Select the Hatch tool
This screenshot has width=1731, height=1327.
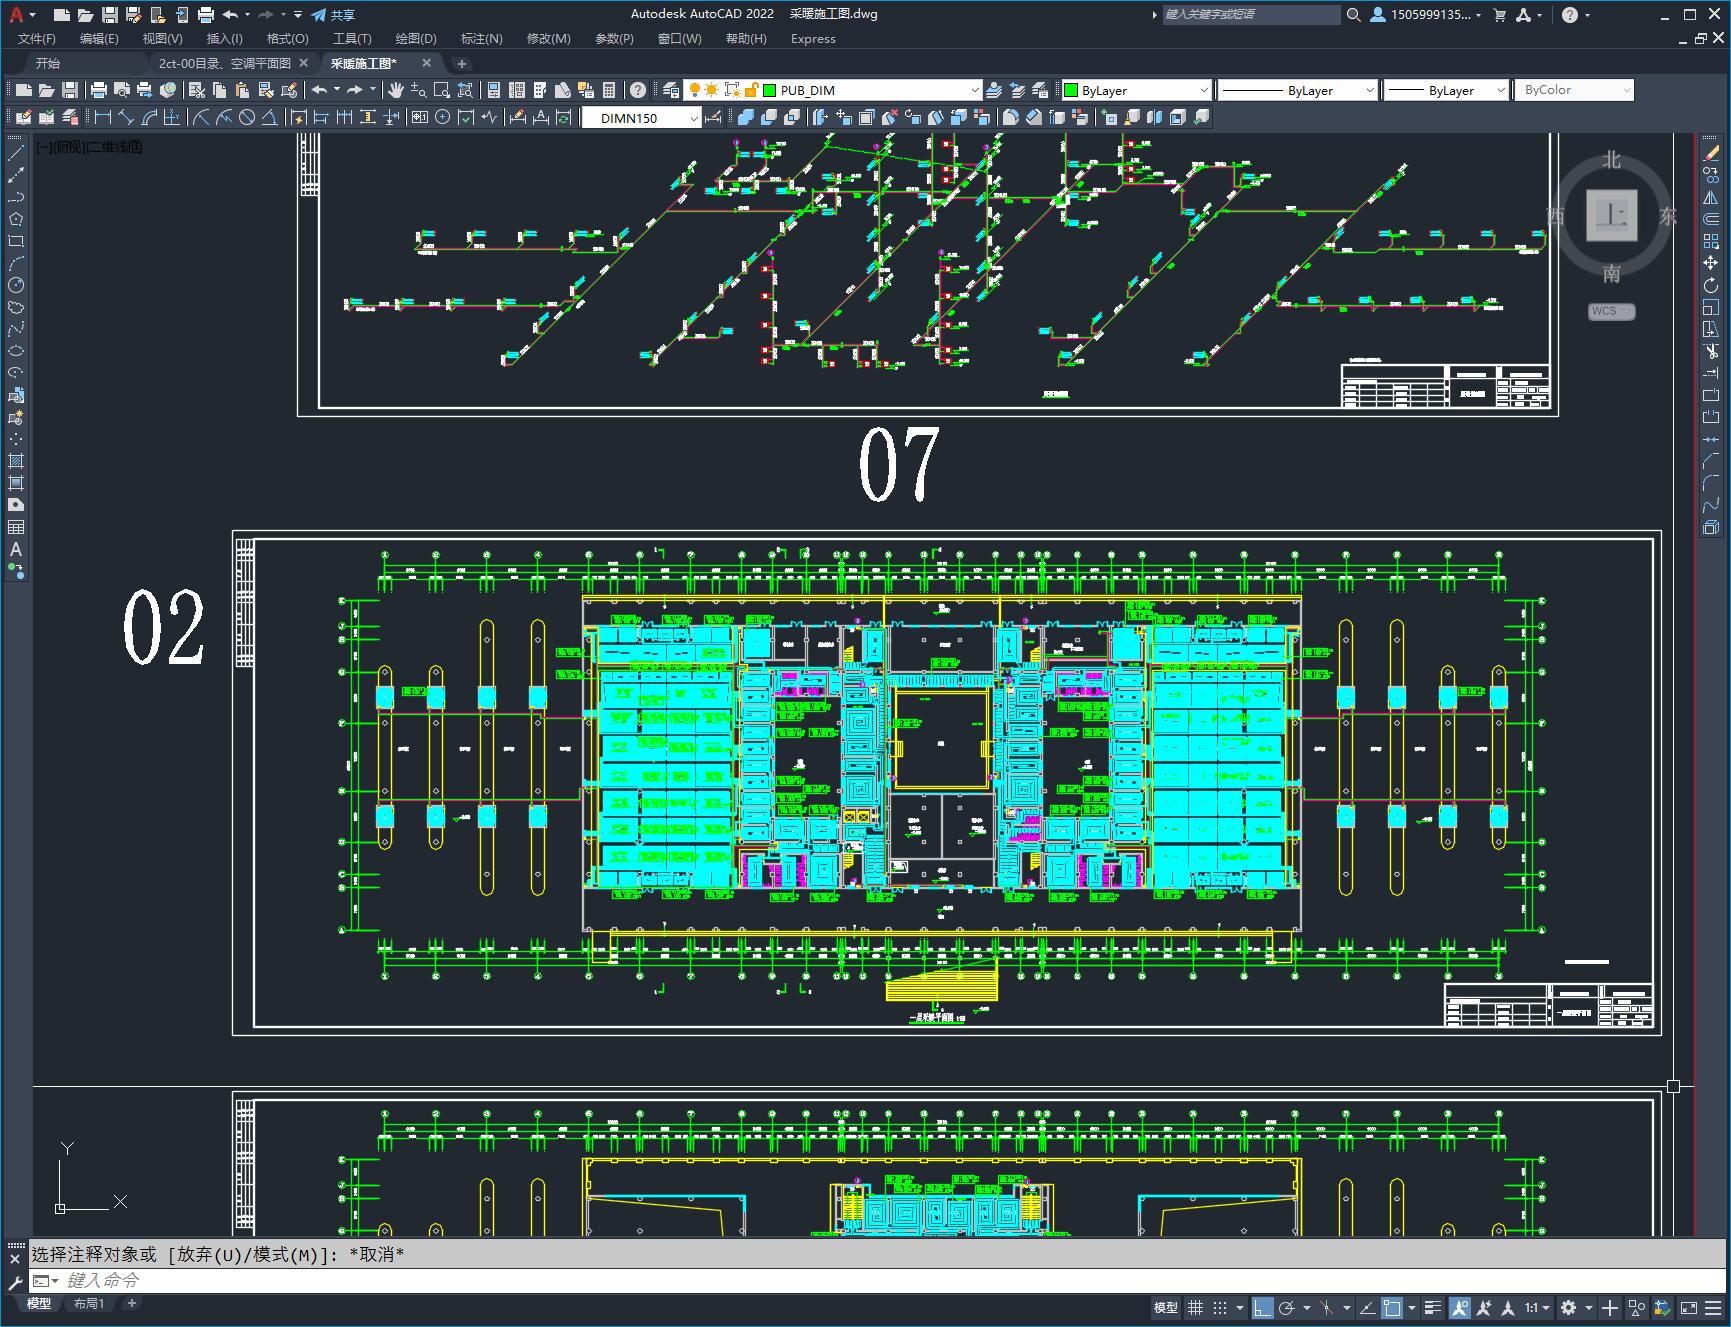16,461
